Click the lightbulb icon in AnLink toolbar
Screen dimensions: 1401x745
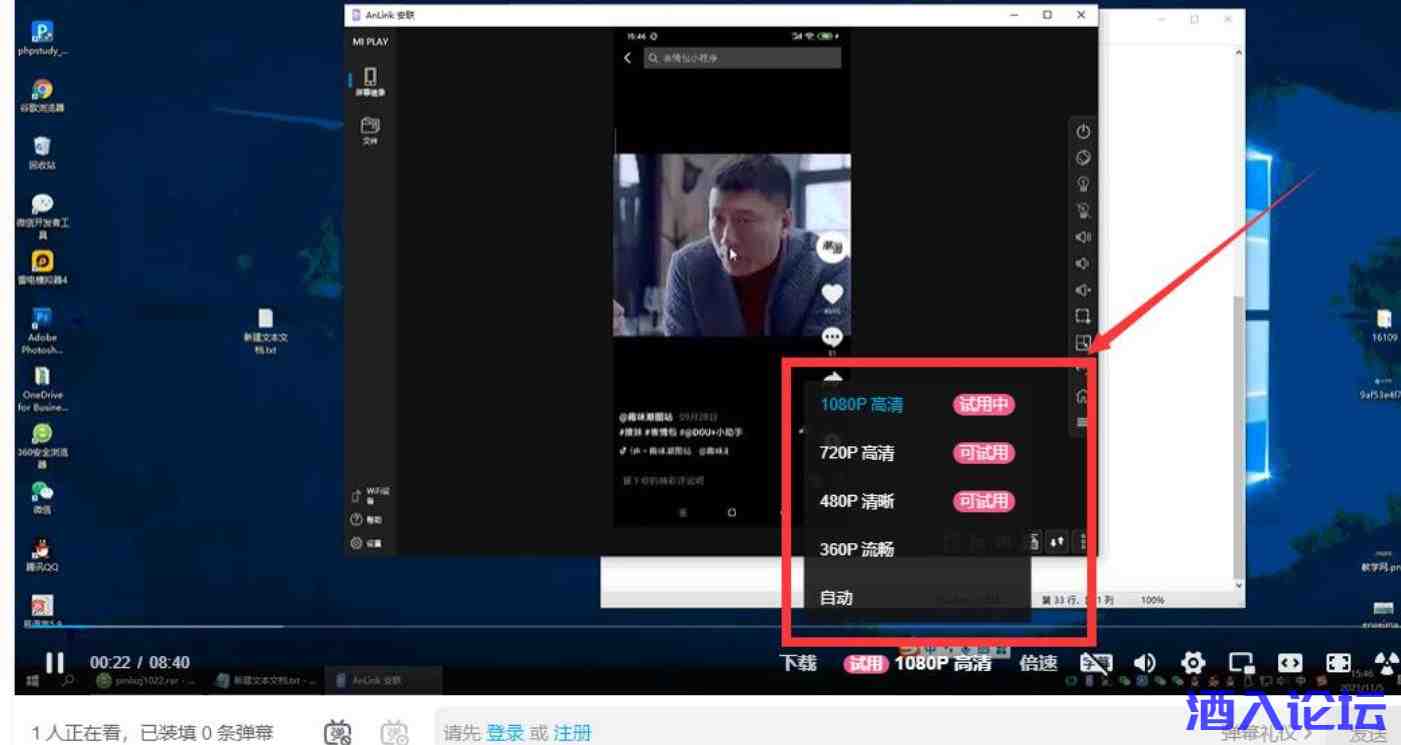1082,185
